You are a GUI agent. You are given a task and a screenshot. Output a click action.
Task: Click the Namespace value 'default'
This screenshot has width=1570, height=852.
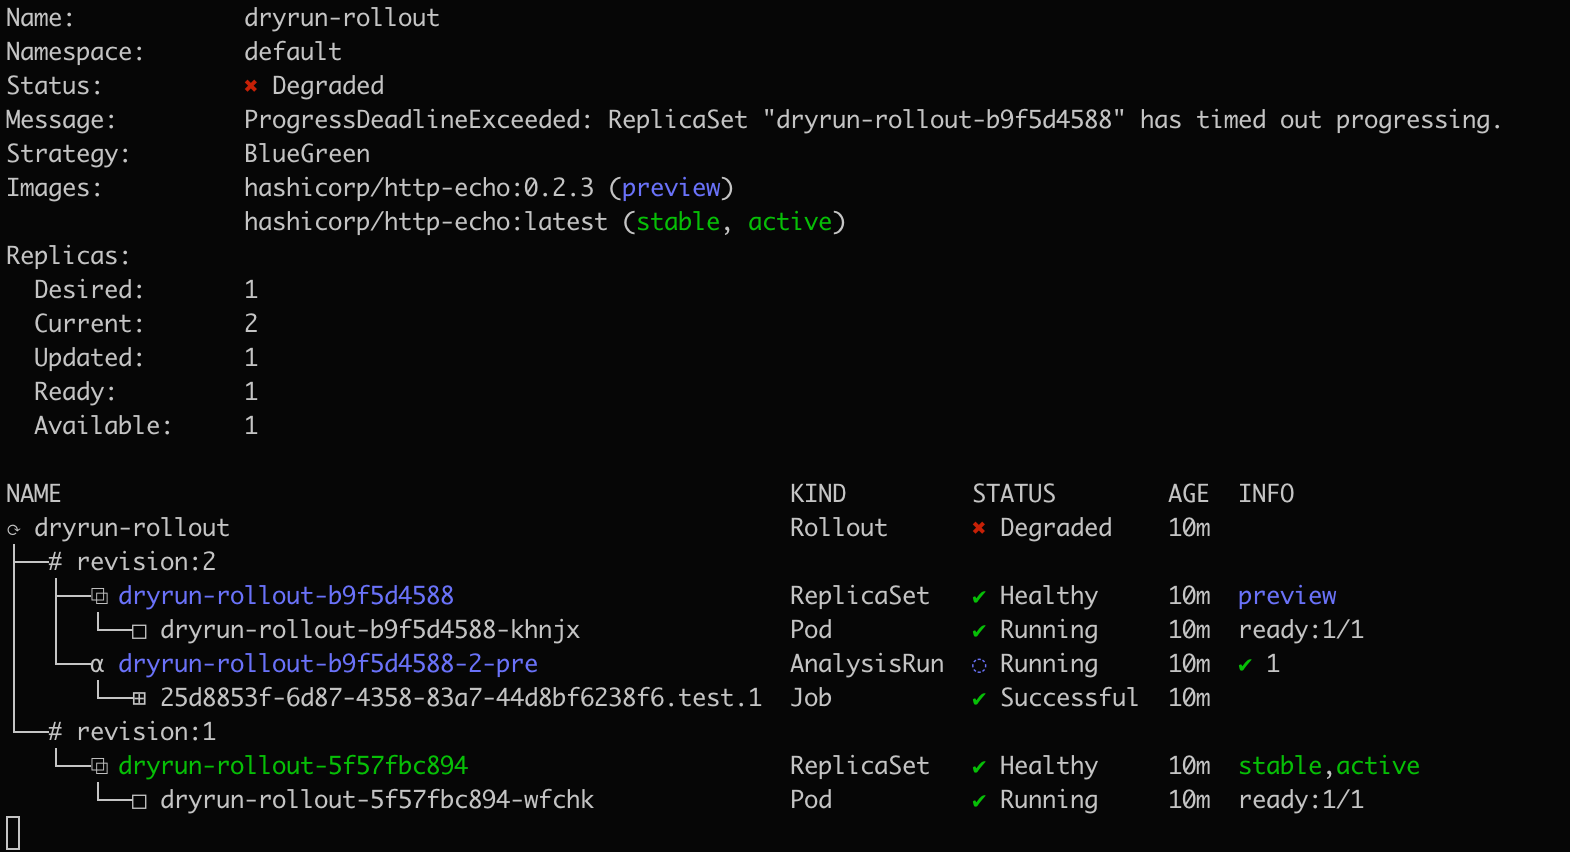tap(293, 52)
